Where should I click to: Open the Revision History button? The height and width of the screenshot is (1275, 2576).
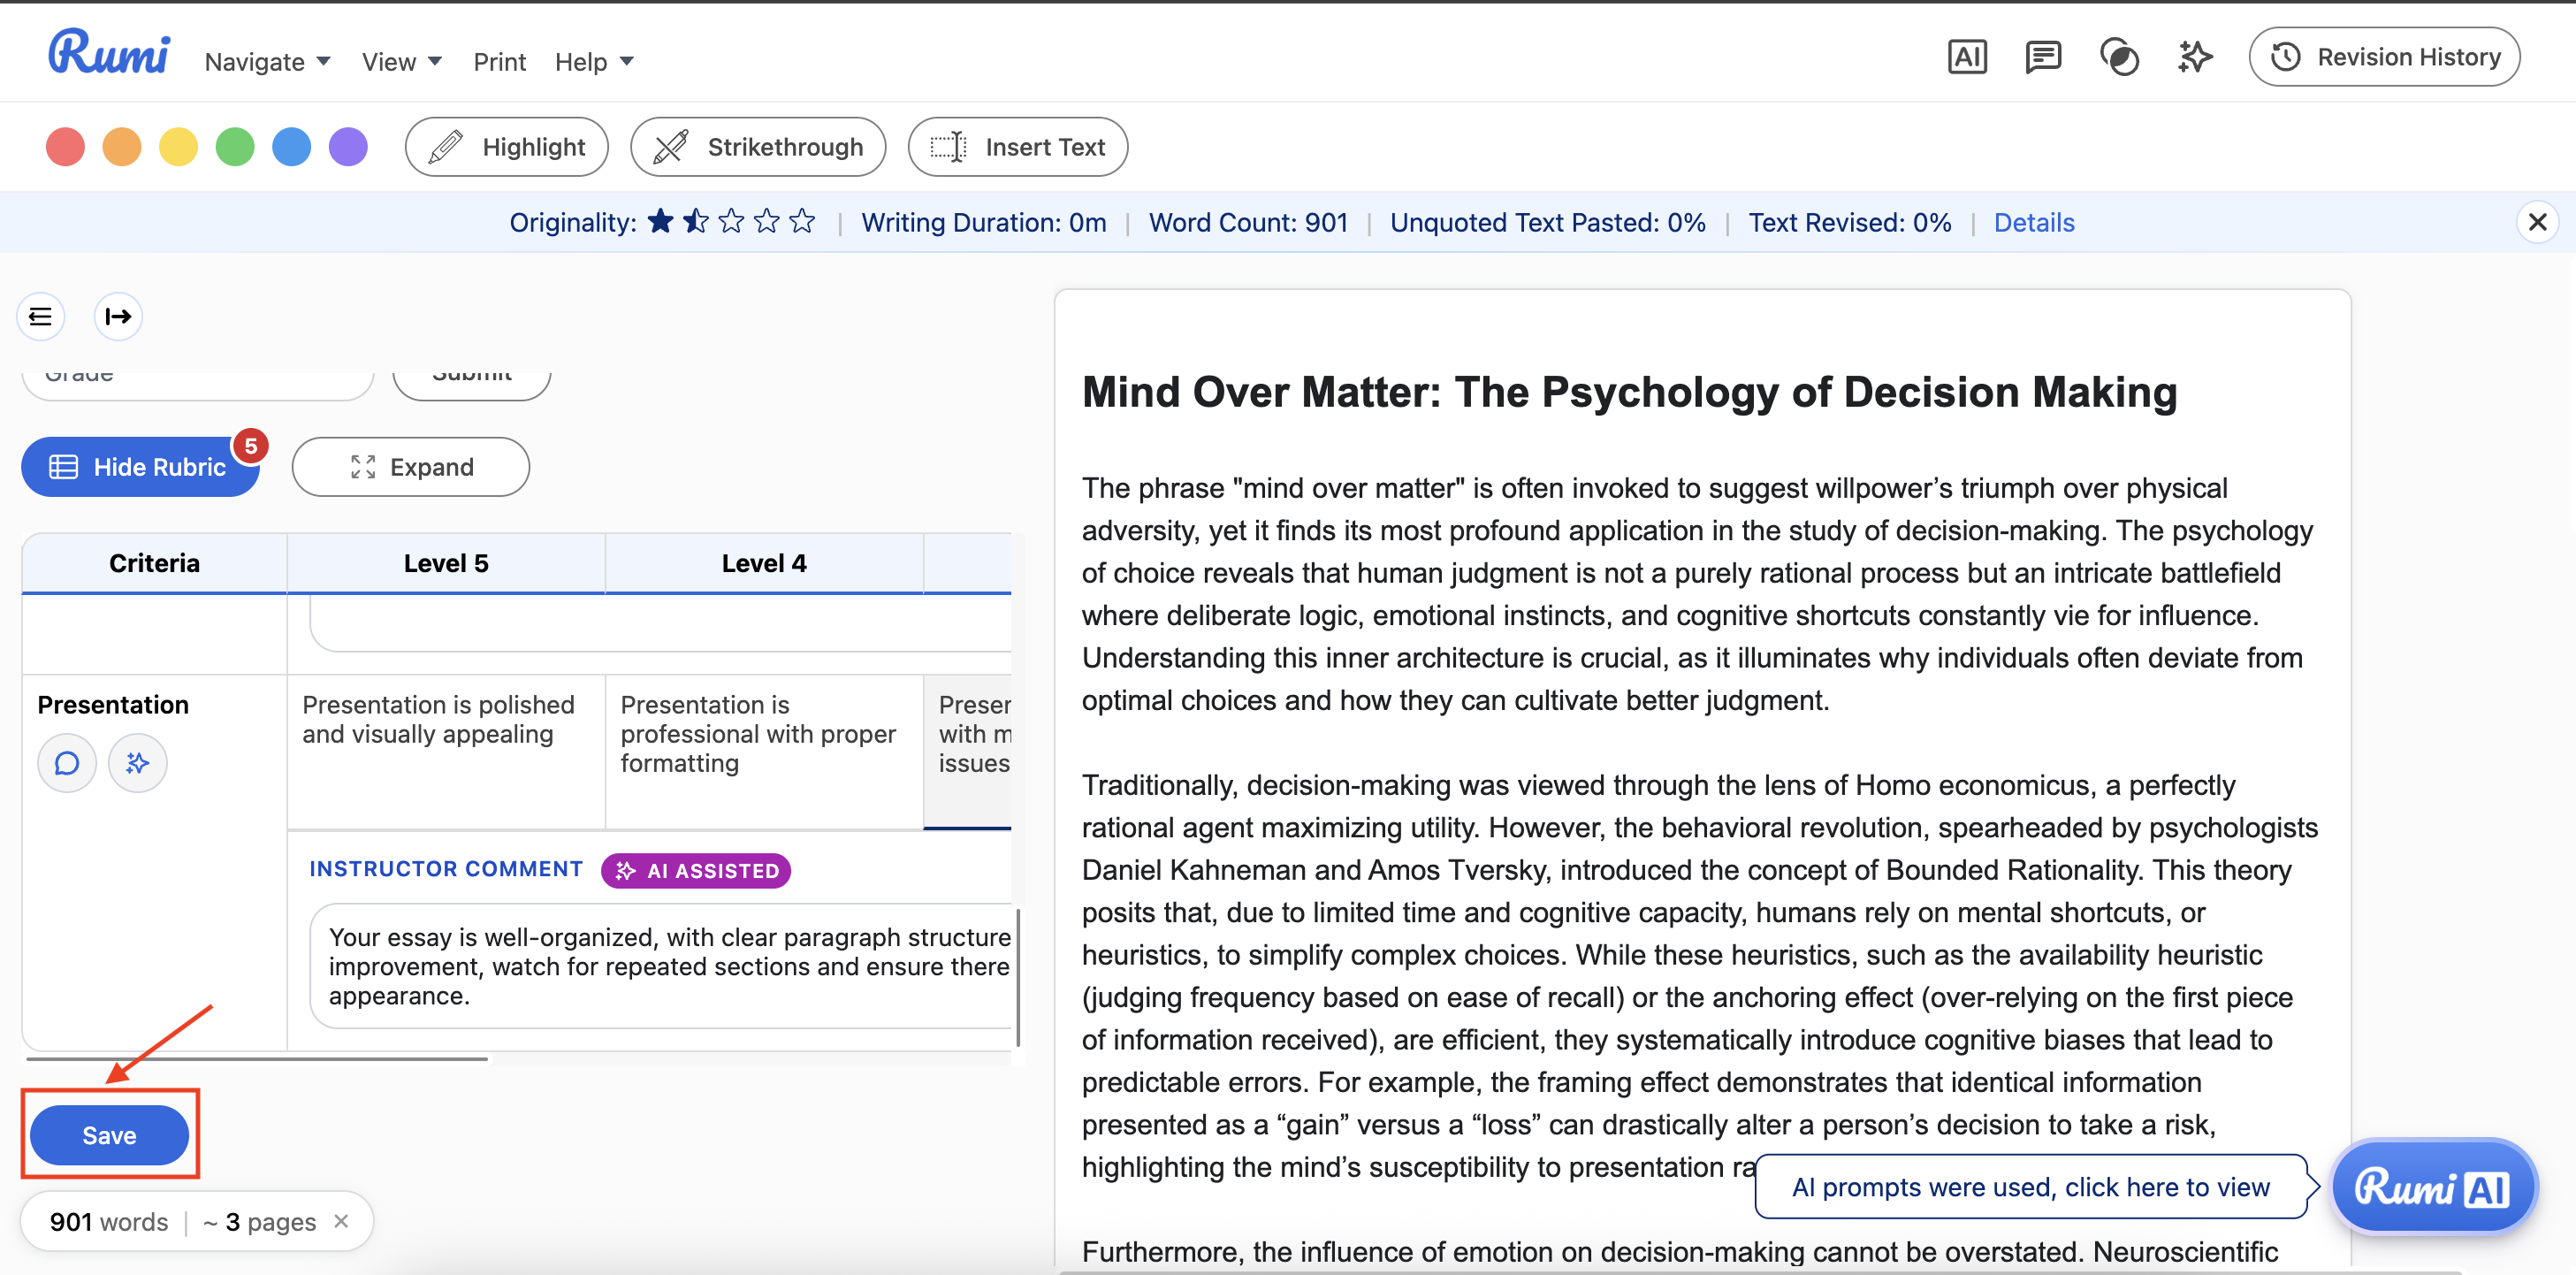2383,57
